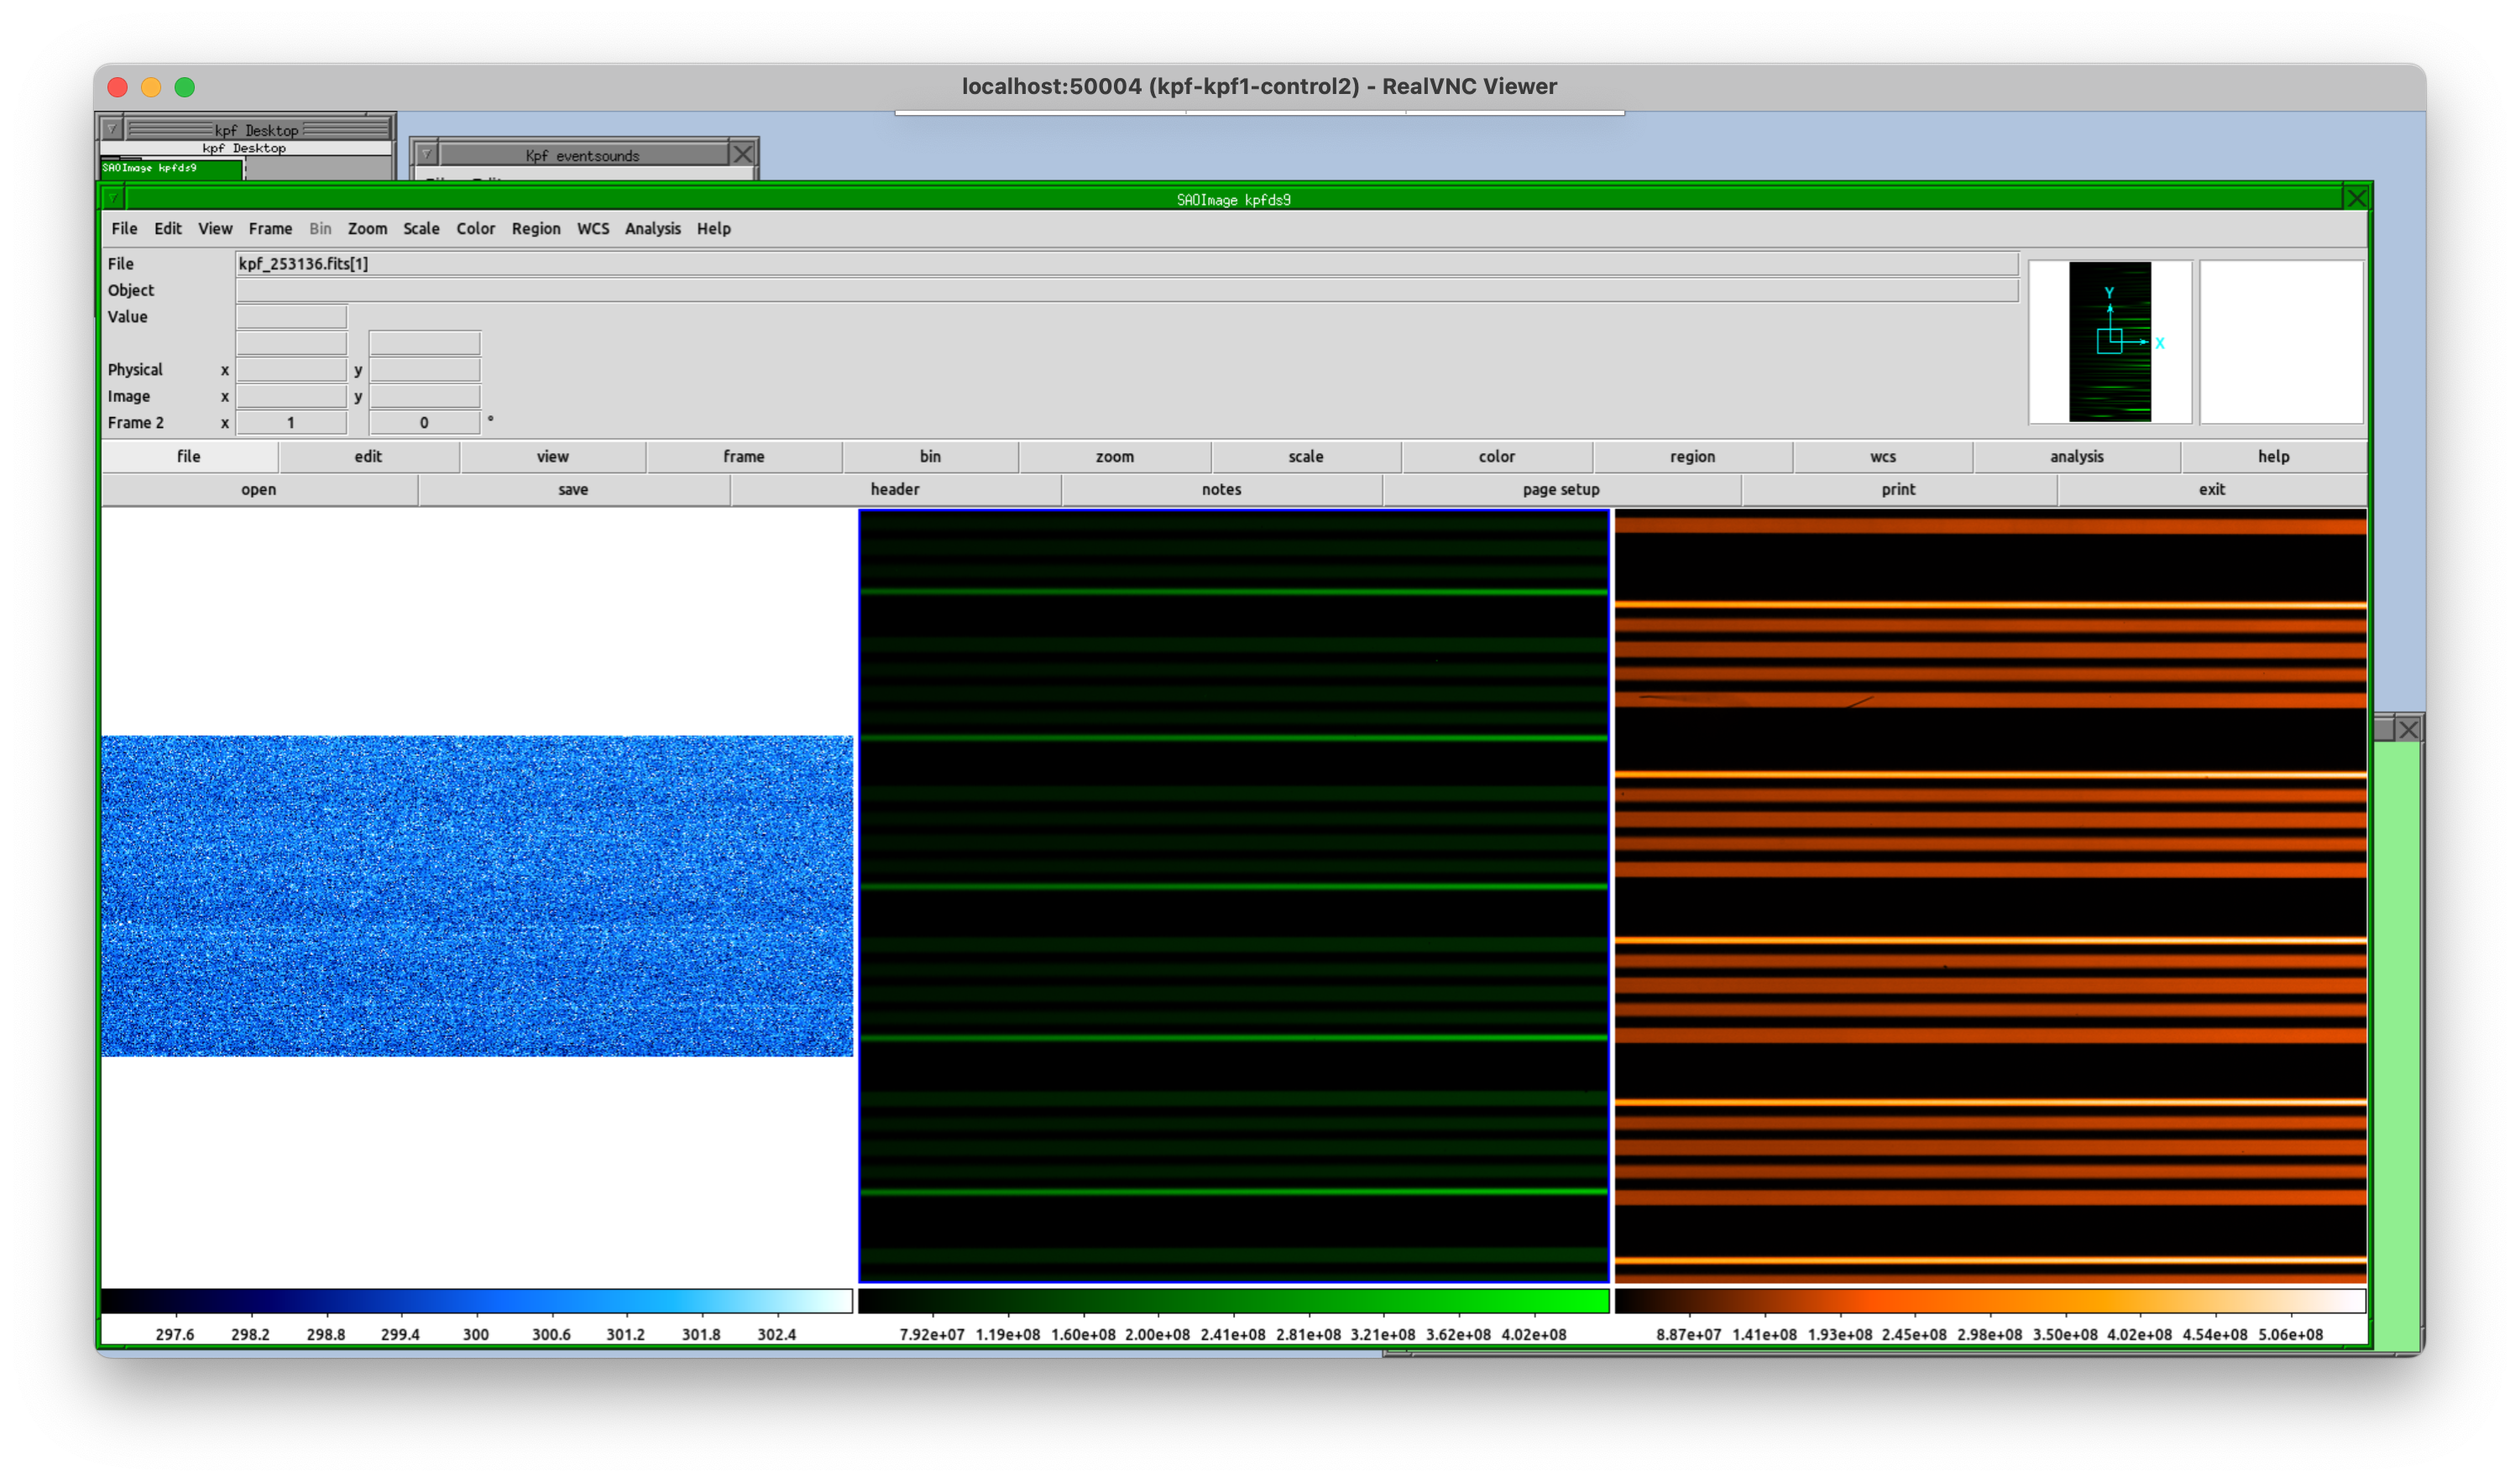Close the green window behind ds9

click(x=2408, y=729)
